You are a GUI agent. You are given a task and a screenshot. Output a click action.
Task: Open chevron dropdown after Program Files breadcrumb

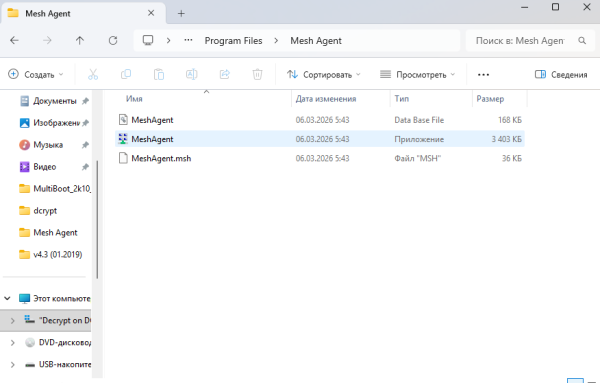tap(276, 41)
